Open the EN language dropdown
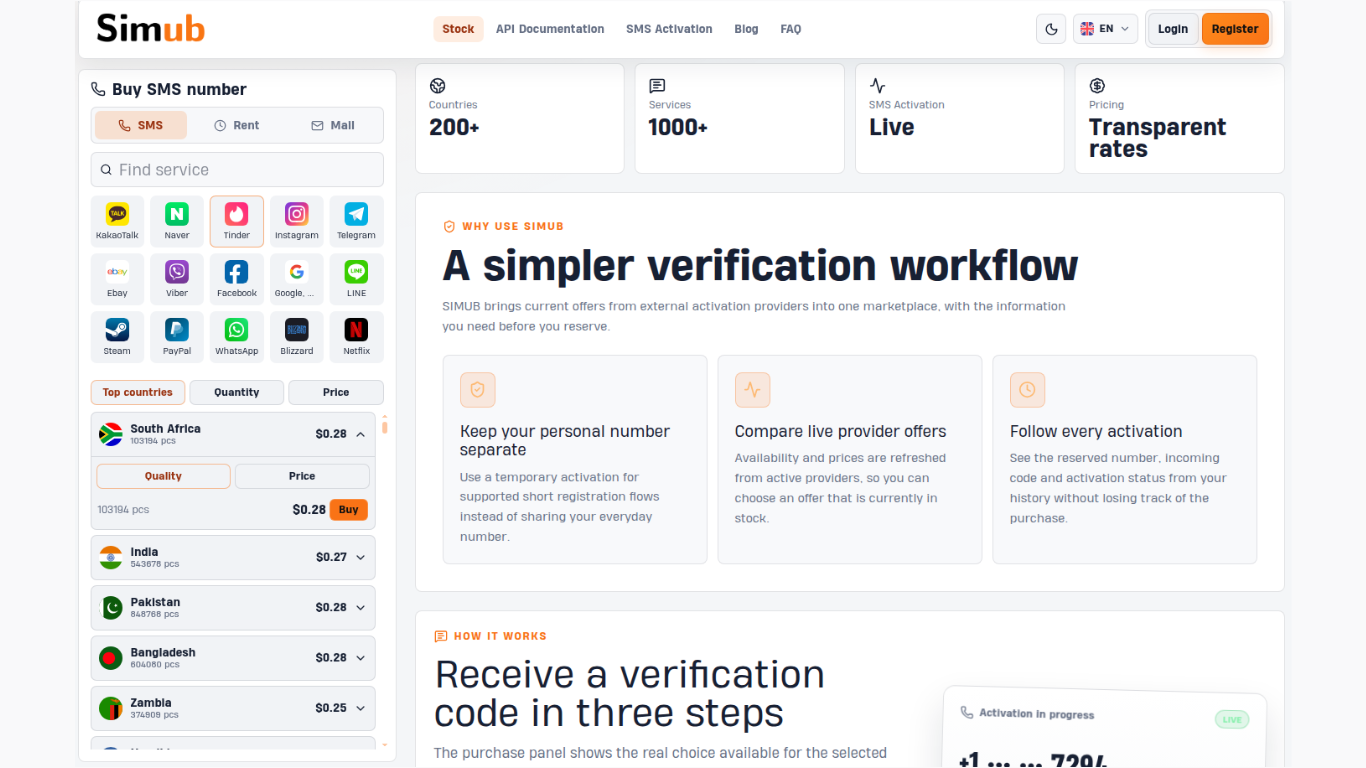Screen dimensions: 1366x768 pyautogui.click(x=1105, y=29)
